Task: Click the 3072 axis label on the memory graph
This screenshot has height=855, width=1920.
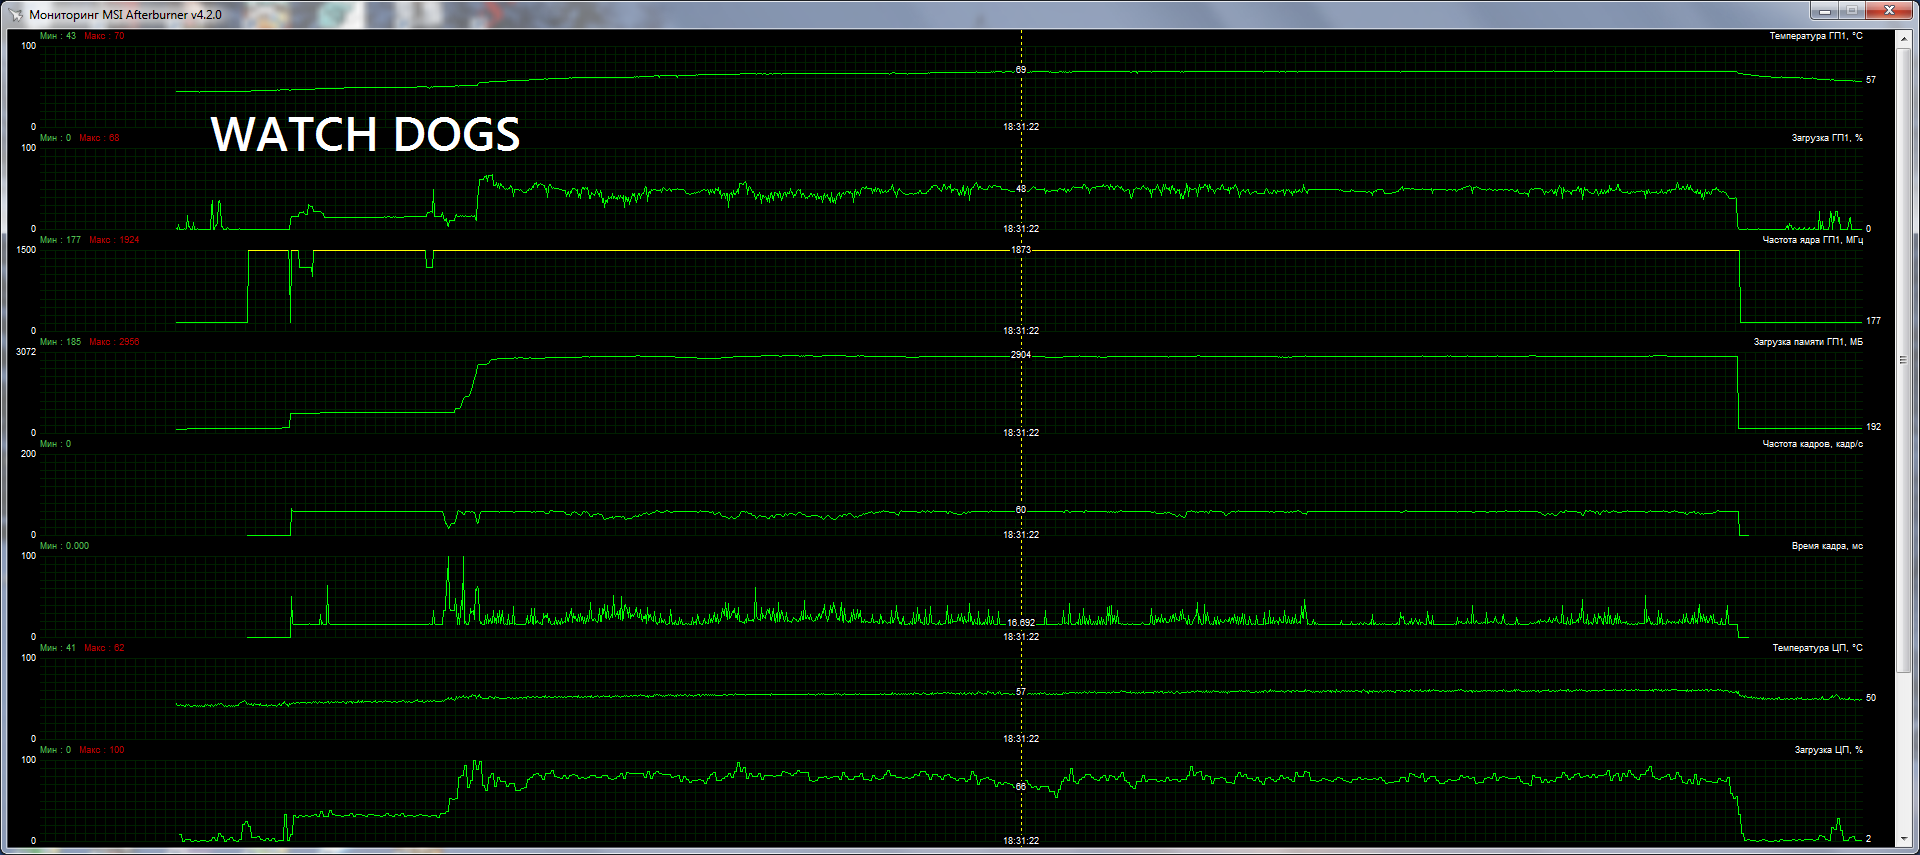Action: (26, 352)
